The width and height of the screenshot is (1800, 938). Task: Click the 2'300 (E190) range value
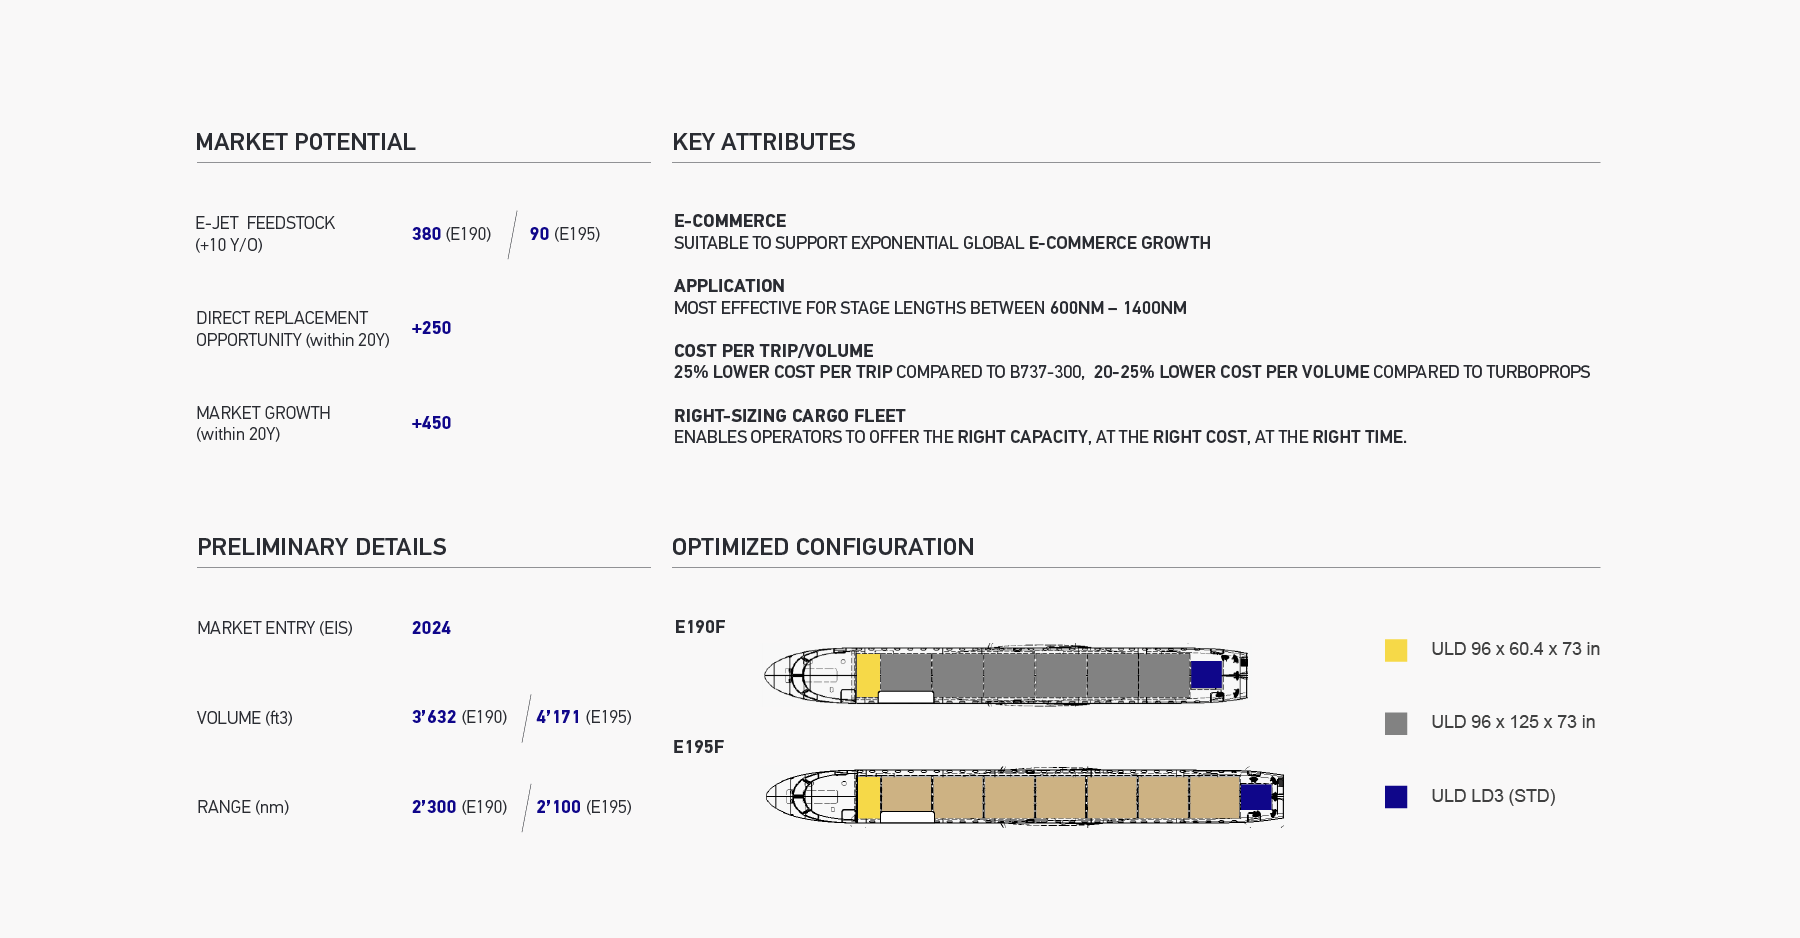(x=459, y=807)
